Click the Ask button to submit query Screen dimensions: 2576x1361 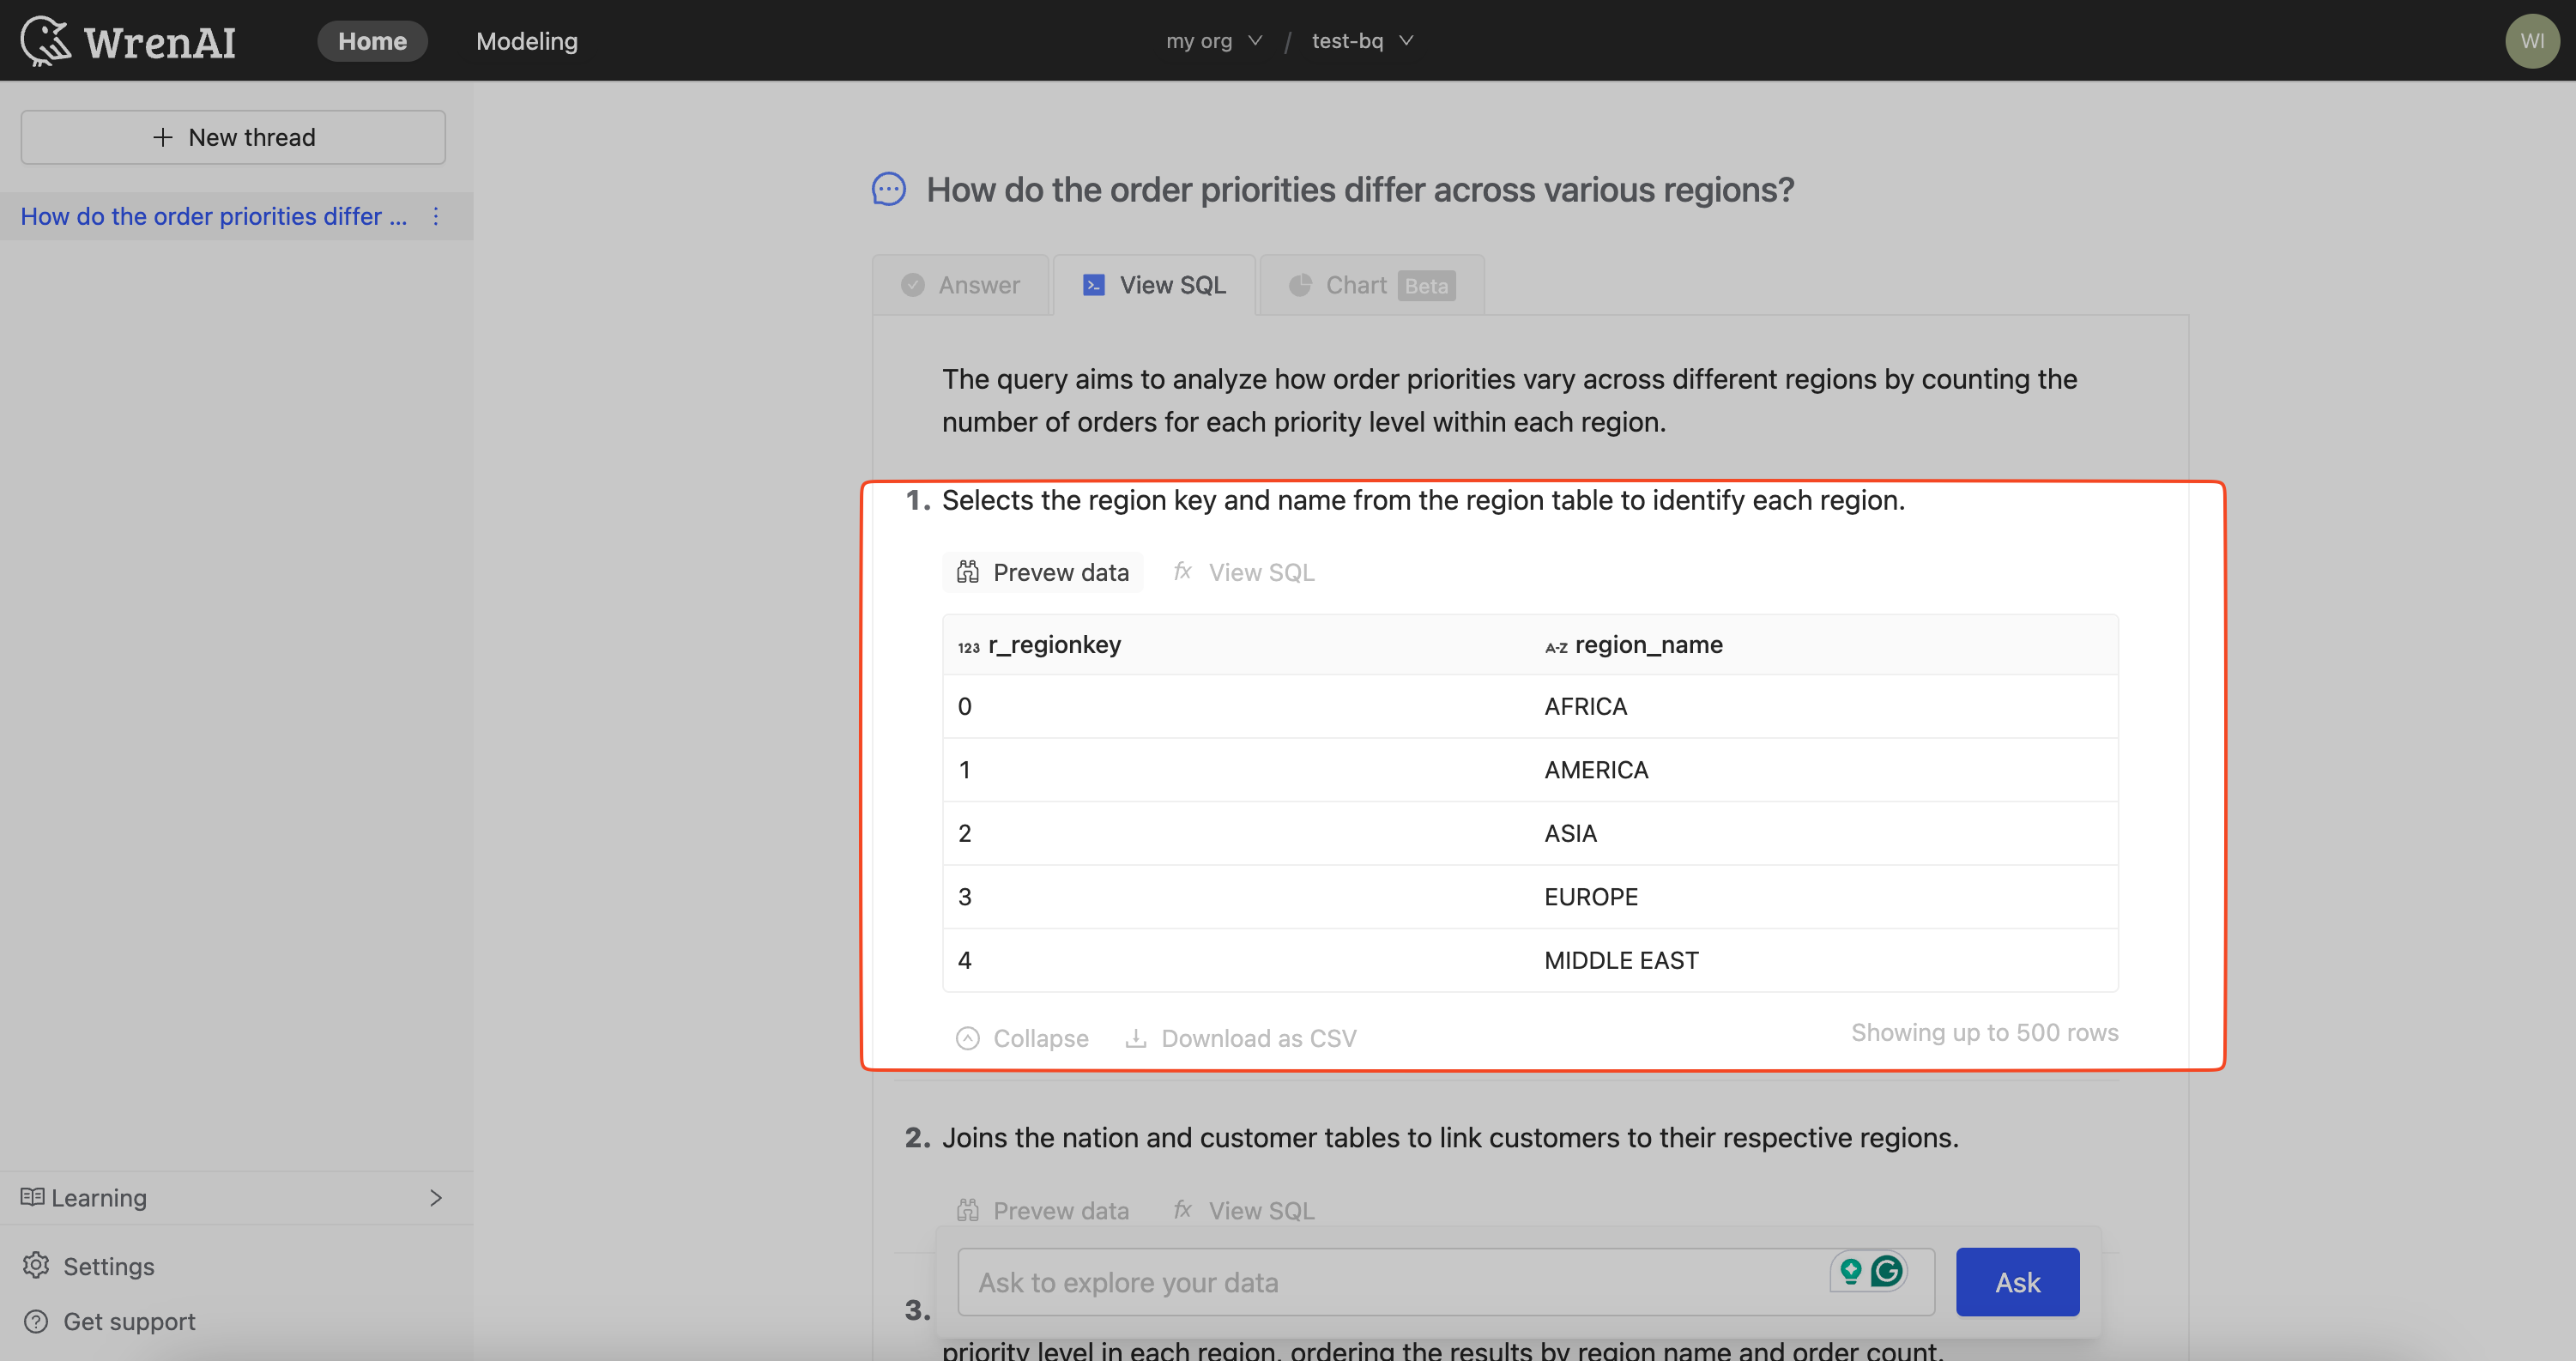click(2017, 1281)
